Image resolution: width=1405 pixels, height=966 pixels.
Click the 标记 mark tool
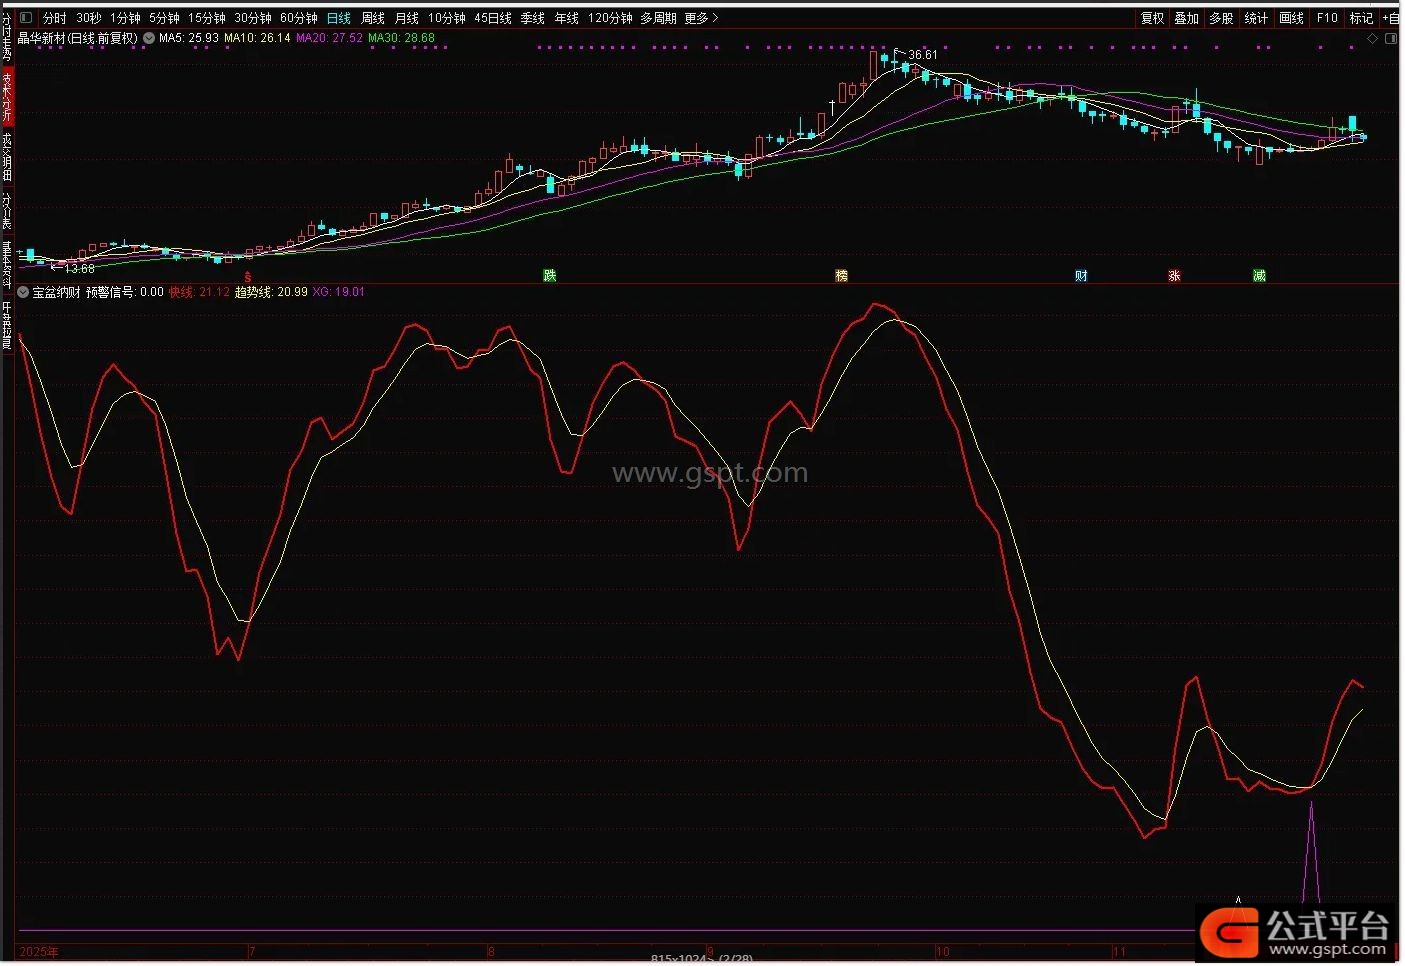(x=1360, y=18)
